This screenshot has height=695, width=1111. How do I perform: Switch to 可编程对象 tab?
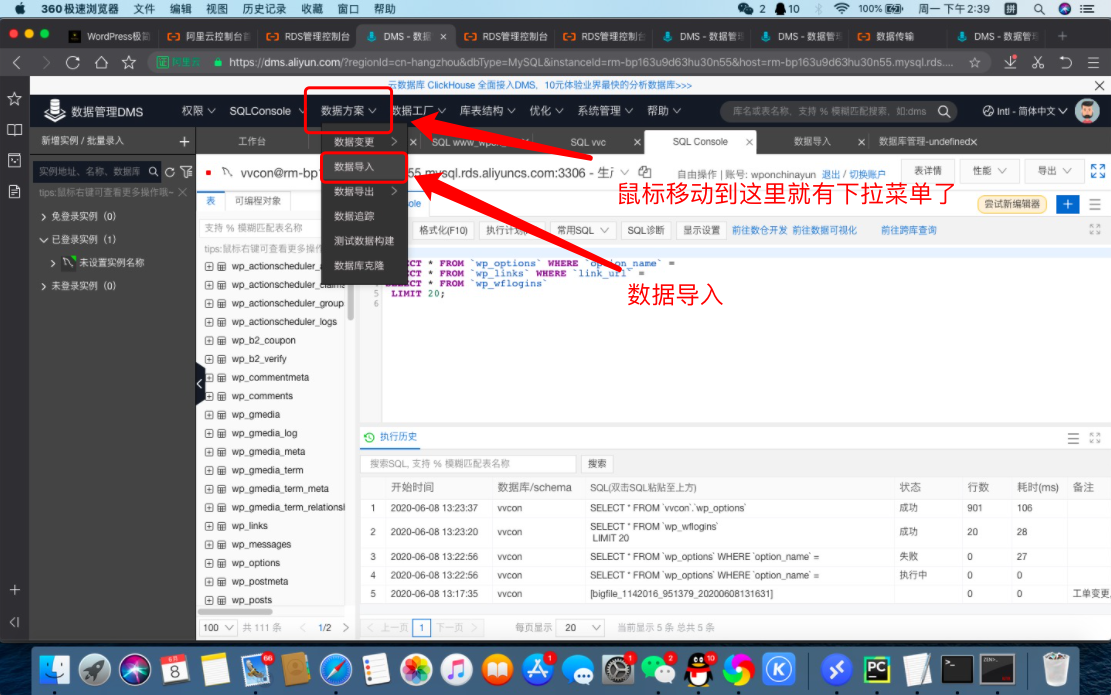[258, 201]
